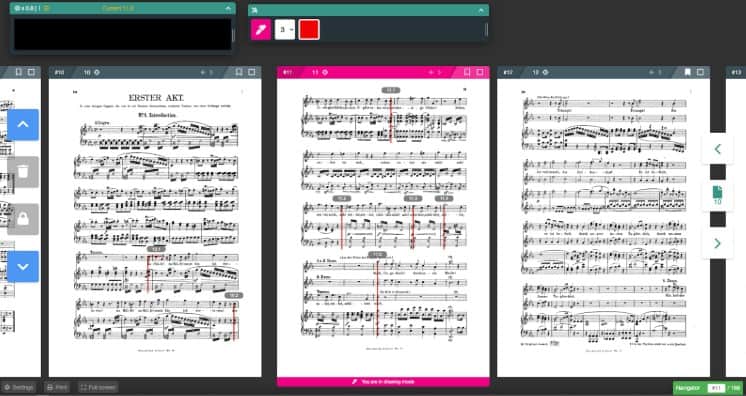Click the plus icon in page #12 header
The image size is (746, 396).
651,72
